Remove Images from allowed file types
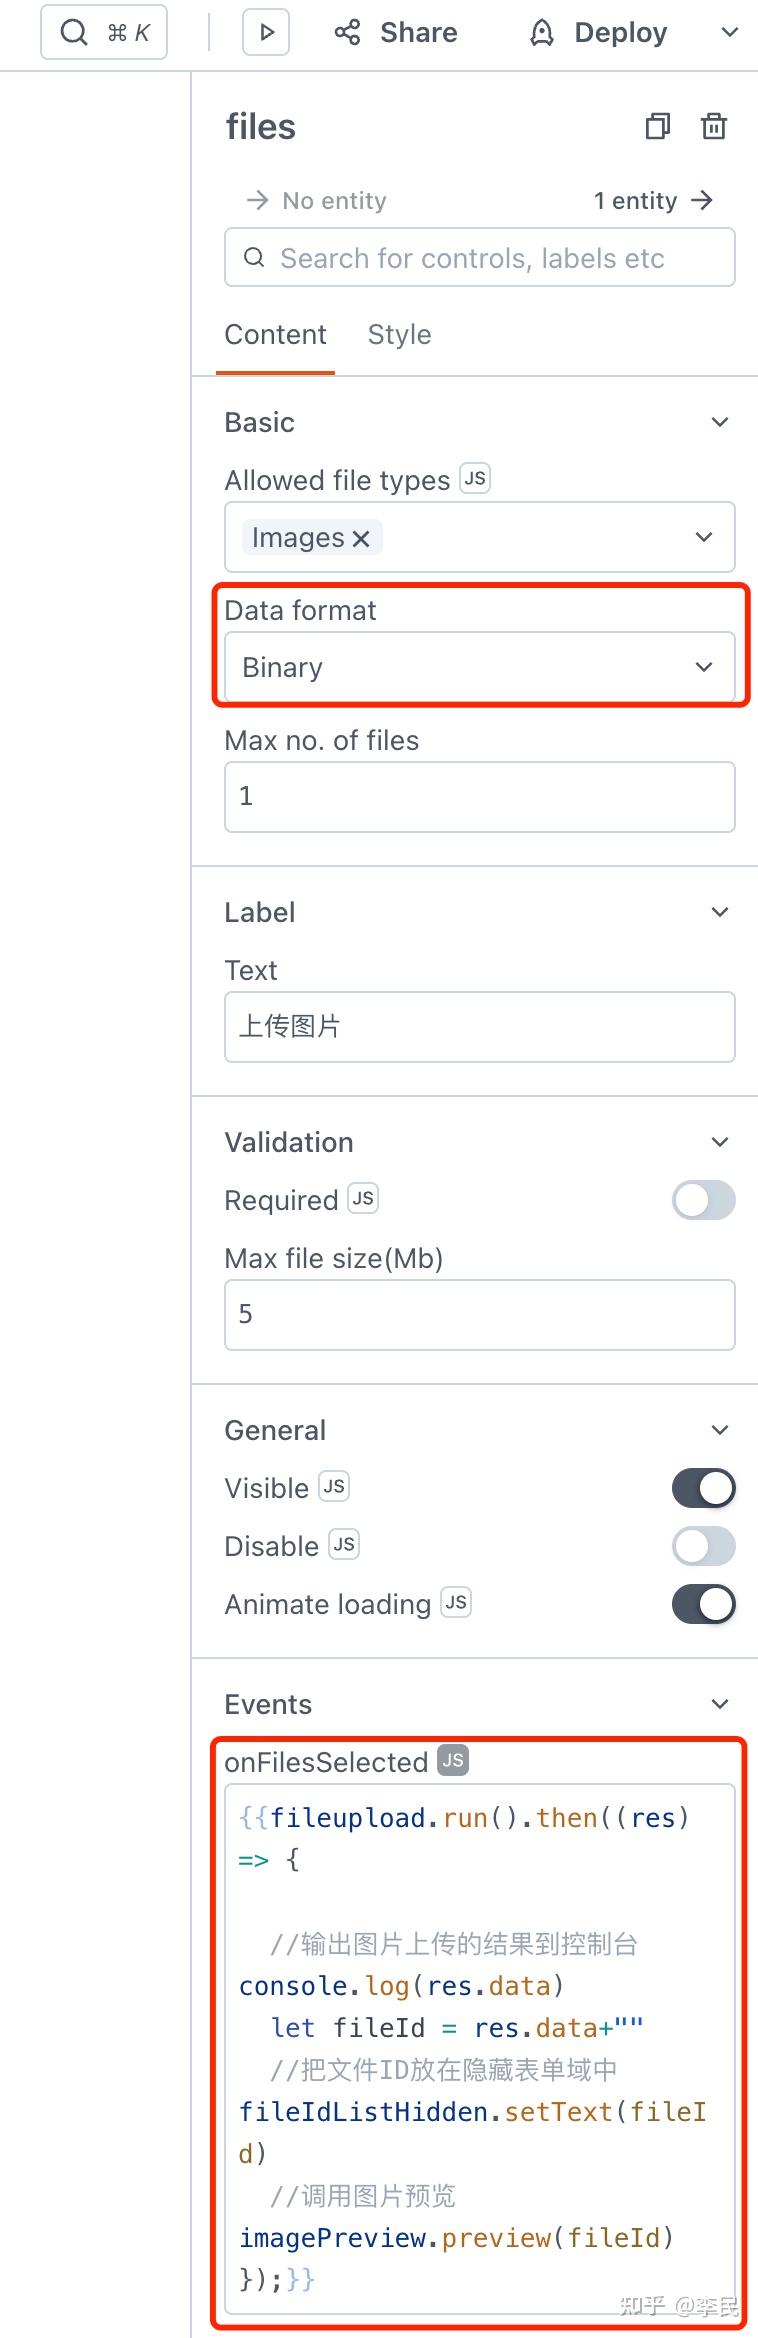 (x=362, y=537)
